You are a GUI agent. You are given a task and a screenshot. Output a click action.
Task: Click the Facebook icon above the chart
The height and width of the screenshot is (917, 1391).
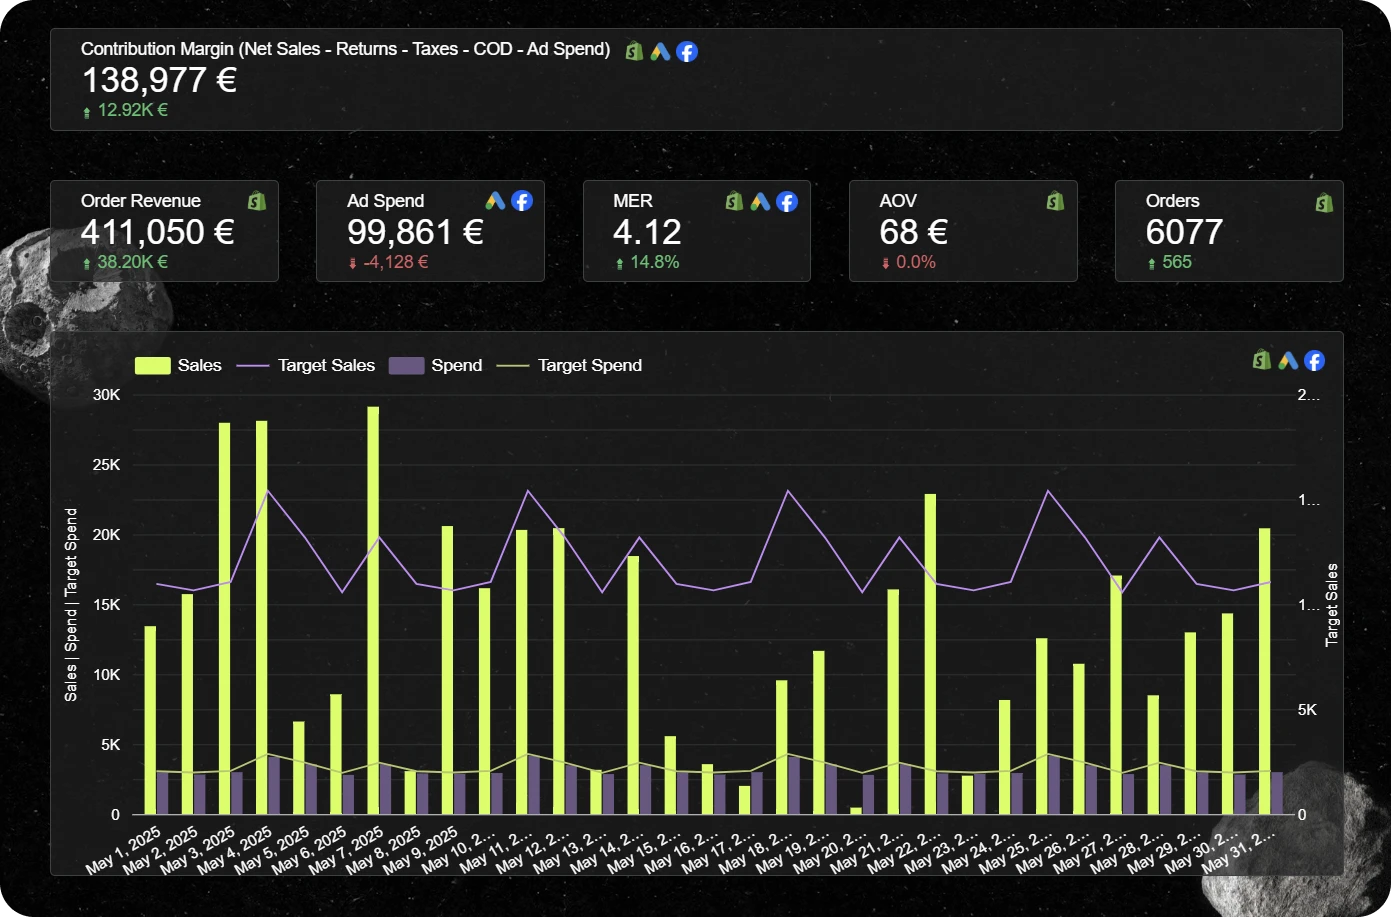(1314, 361)
